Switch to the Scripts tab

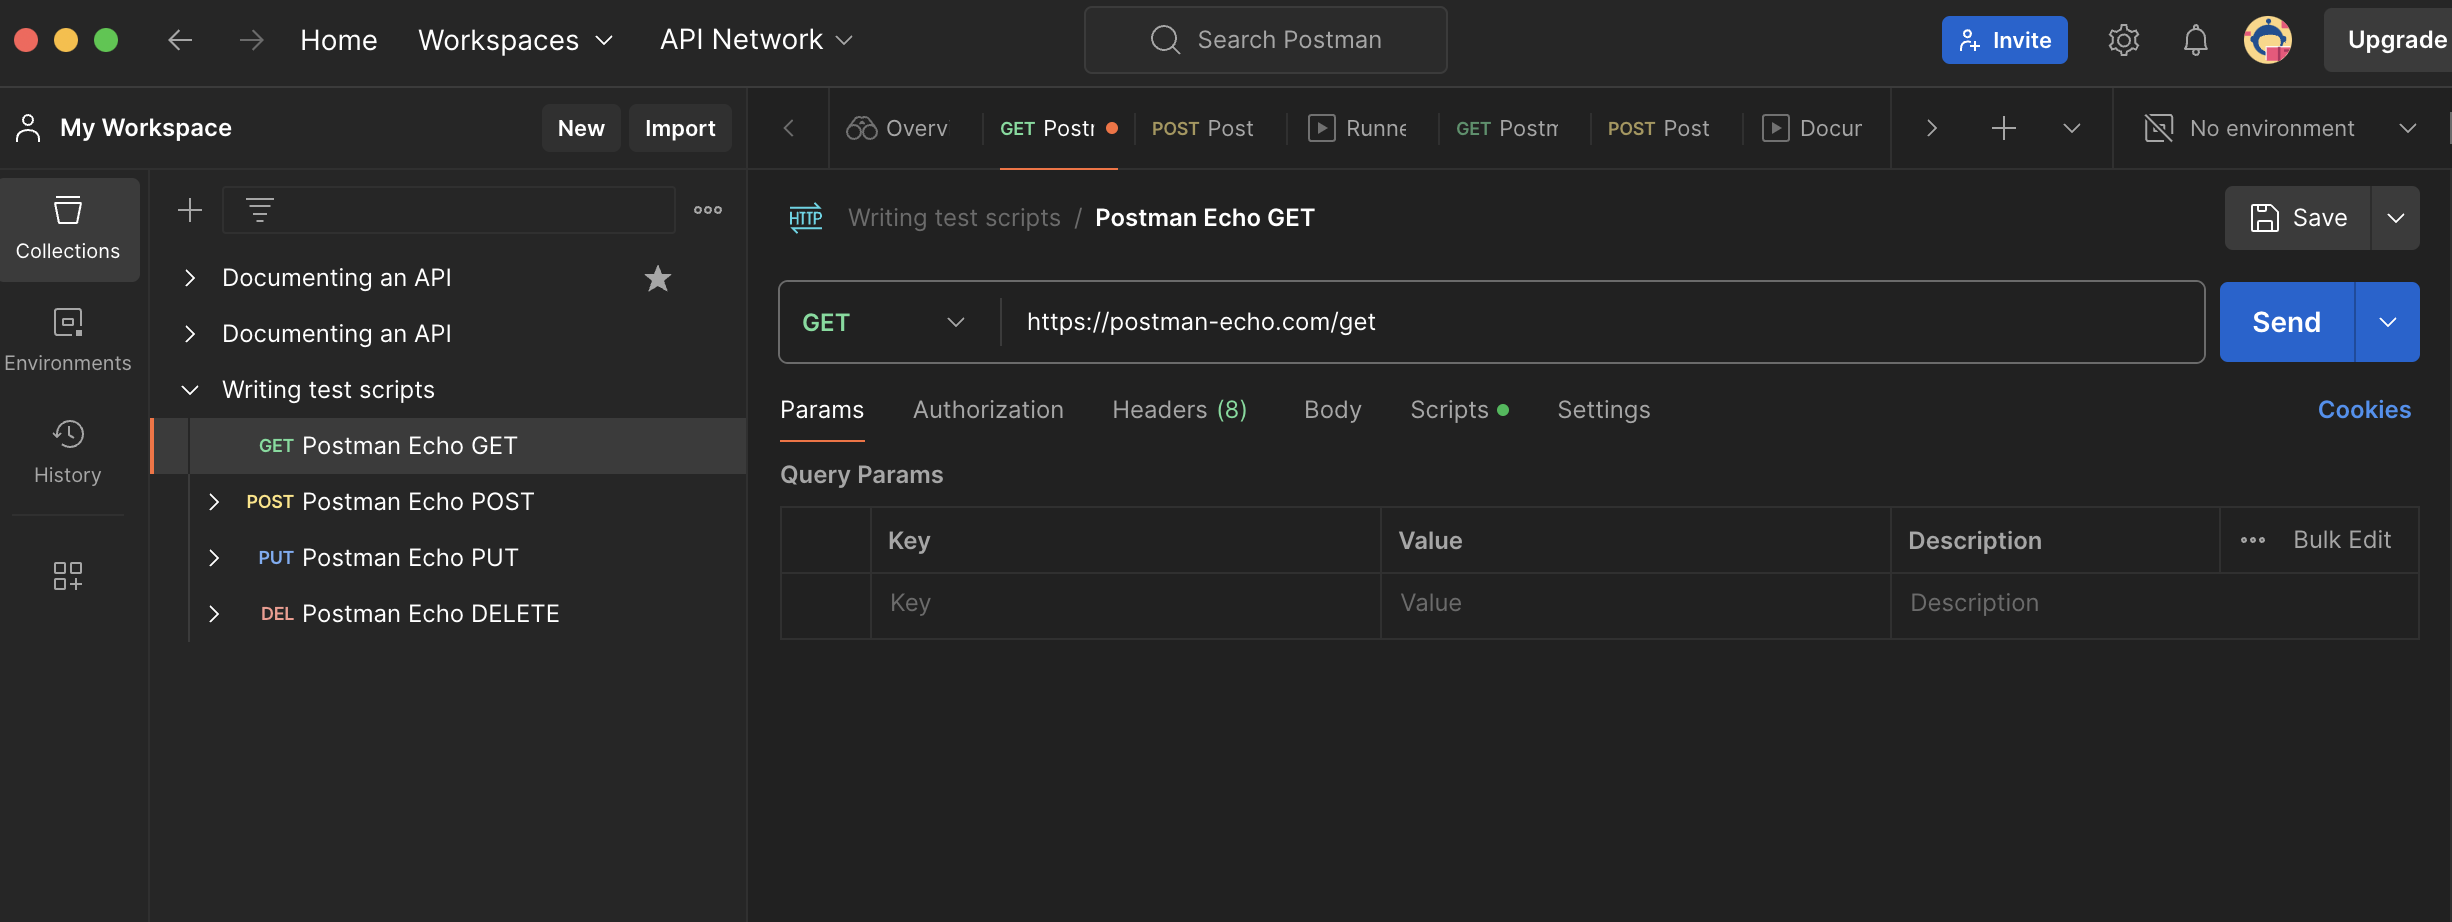point(1449,410)
